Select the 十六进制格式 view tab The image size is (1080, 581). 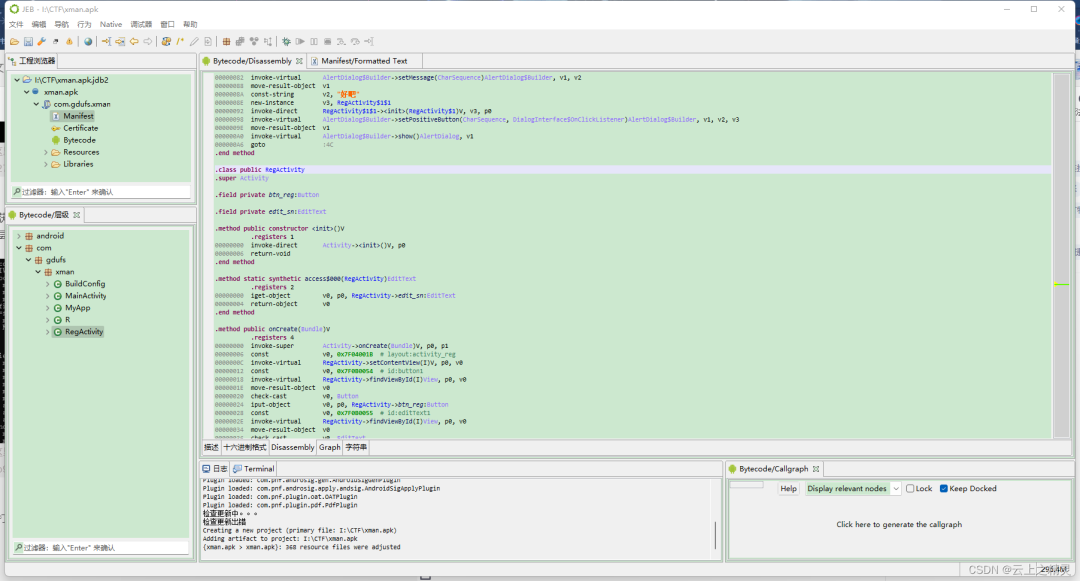pos(245,447)
